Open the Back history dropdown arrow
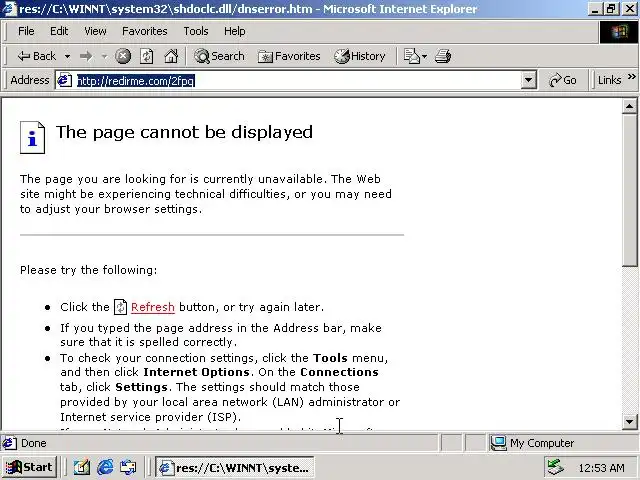 (x=67, y=56)
